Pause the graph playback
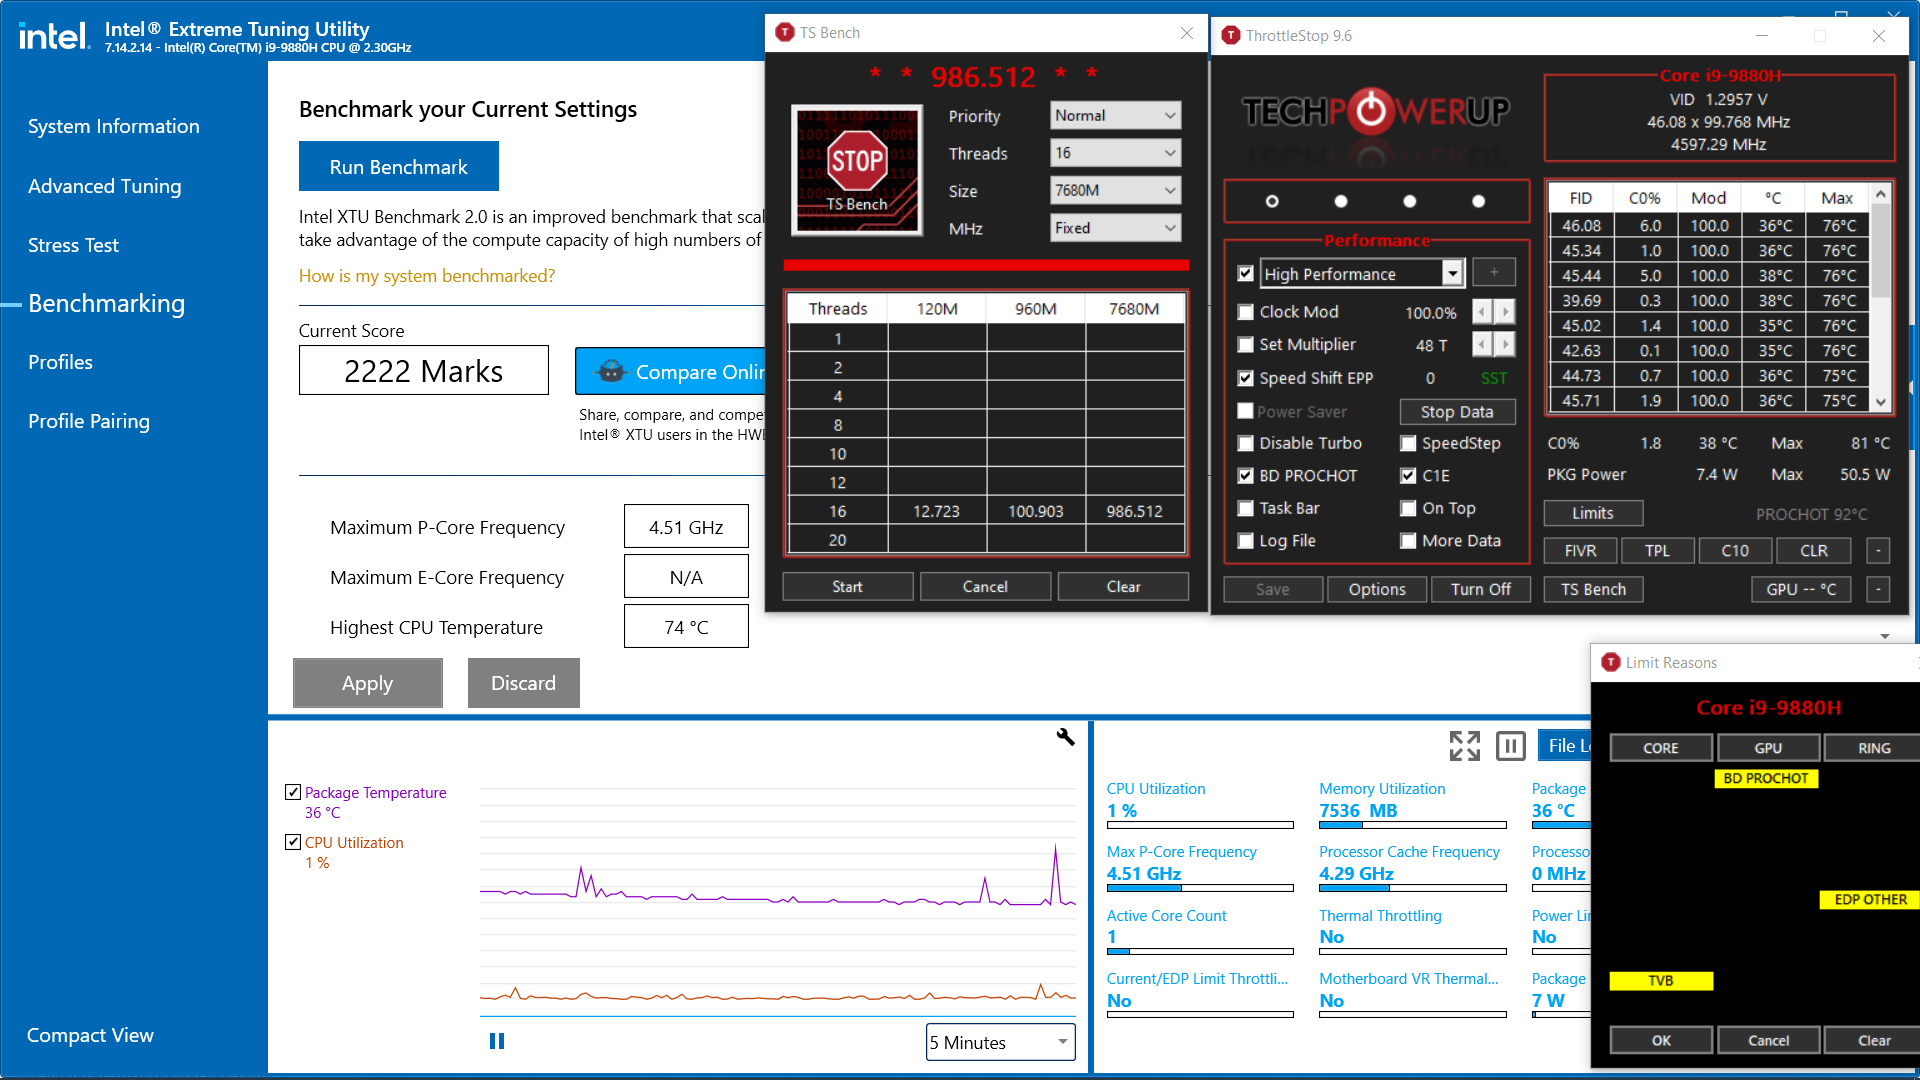The image size is (1920, 1080). pyautogui.click(x=497, y=1041)
